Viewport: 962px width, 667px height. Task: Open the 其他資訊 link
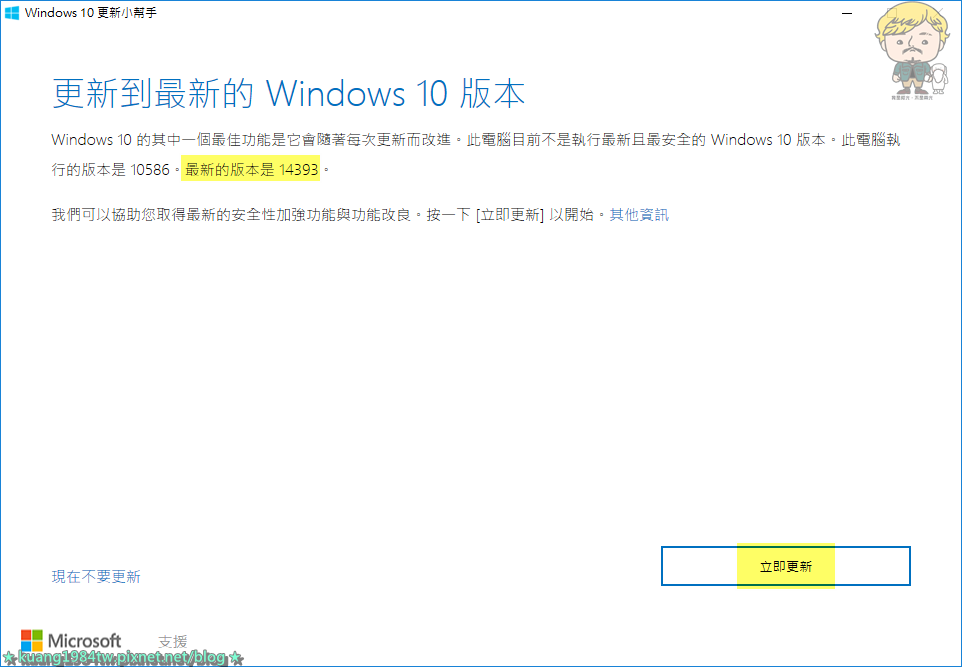click(x=639, y=214)
